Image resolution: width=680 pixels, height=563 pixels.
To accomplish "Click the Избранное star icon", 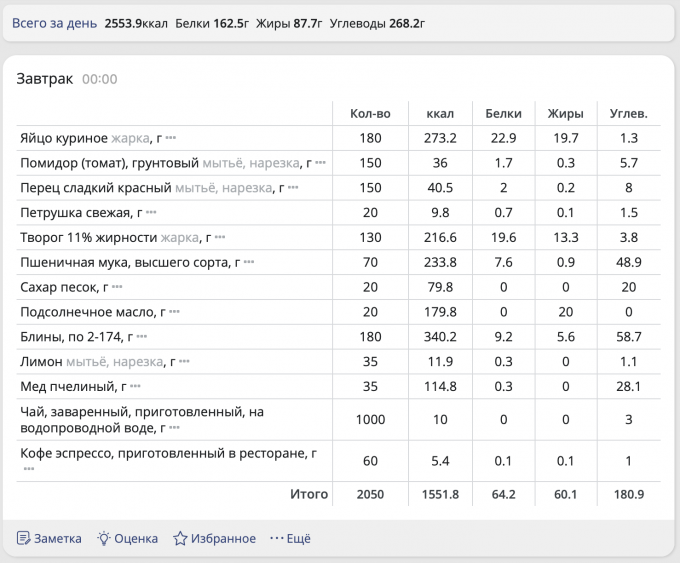I will pyautogui.click(x=180, y=538).
